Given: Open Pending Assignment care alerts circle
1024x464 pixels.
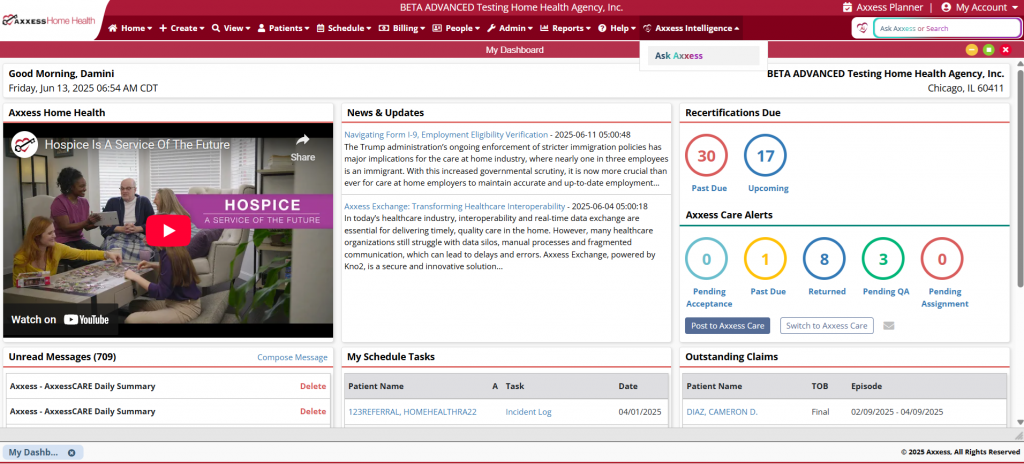Looking at the screenshot, I should point(942,259).
